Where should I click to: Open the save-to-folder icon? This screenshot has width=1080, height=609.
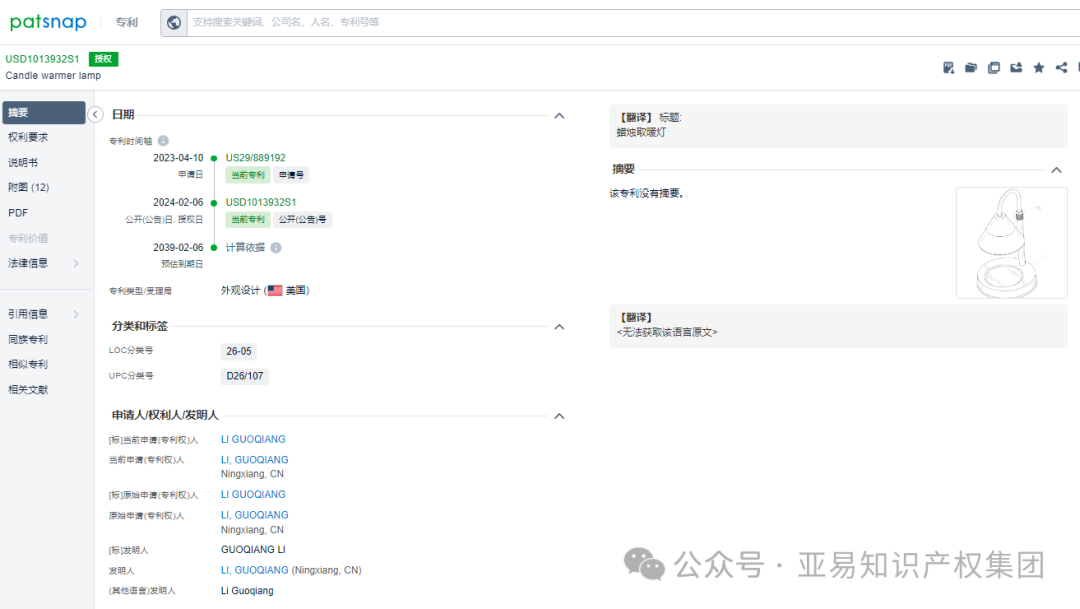970,67
